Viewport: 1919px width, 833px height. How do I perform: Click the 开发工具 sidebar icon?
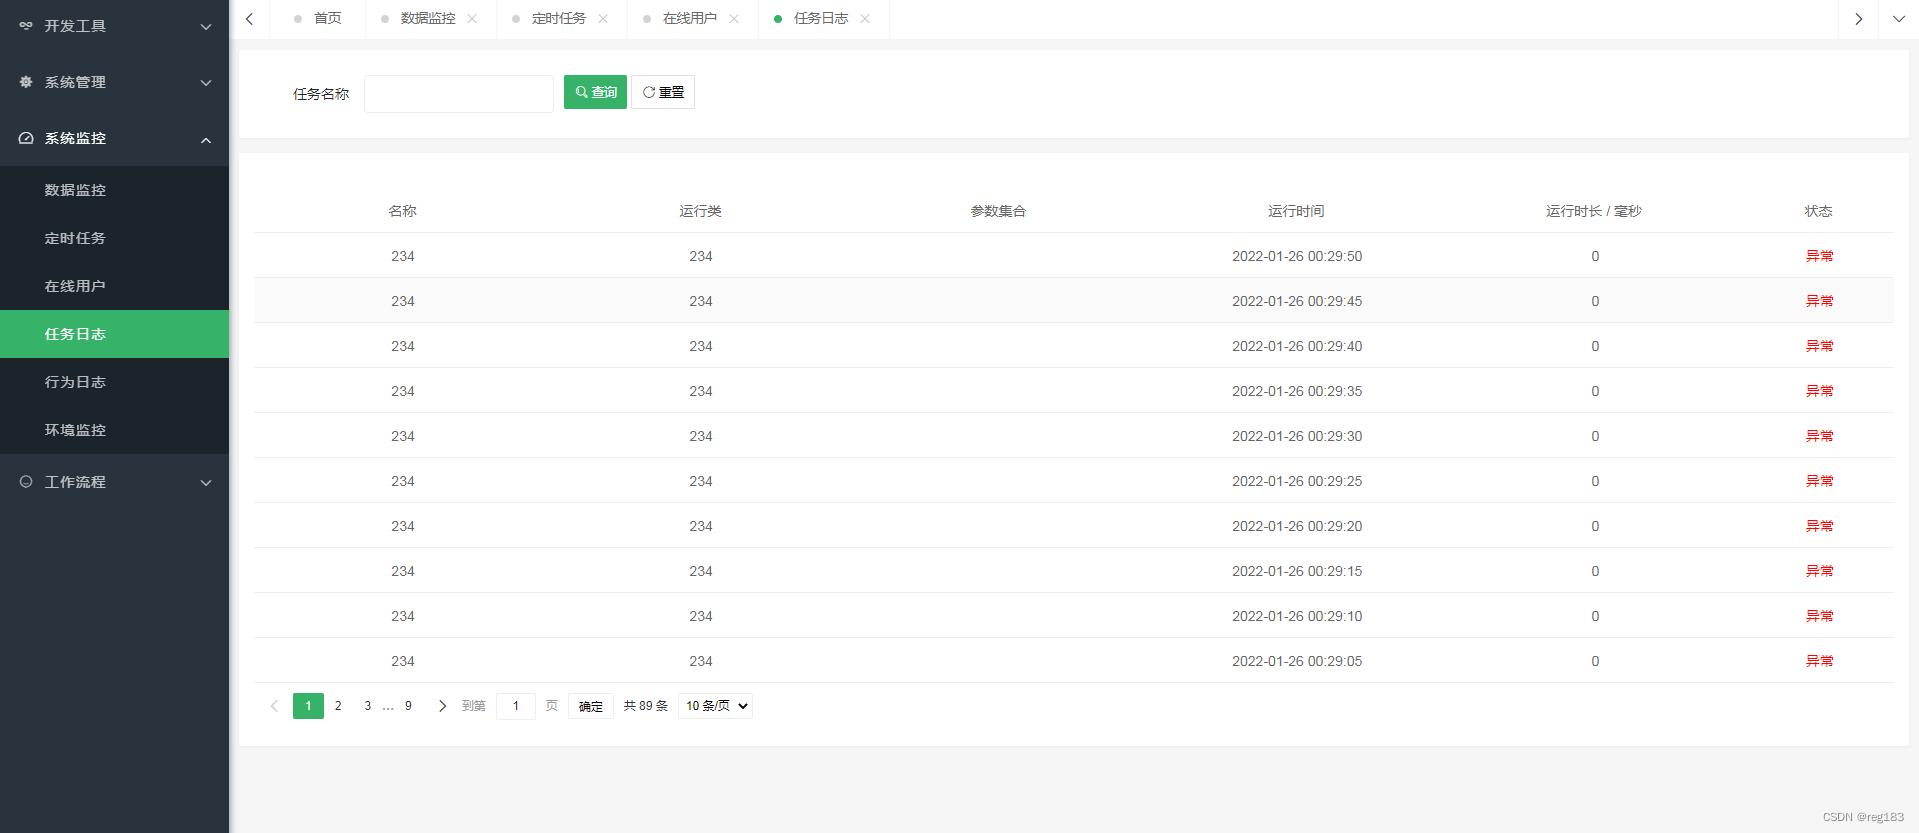(x=26, y=26)
